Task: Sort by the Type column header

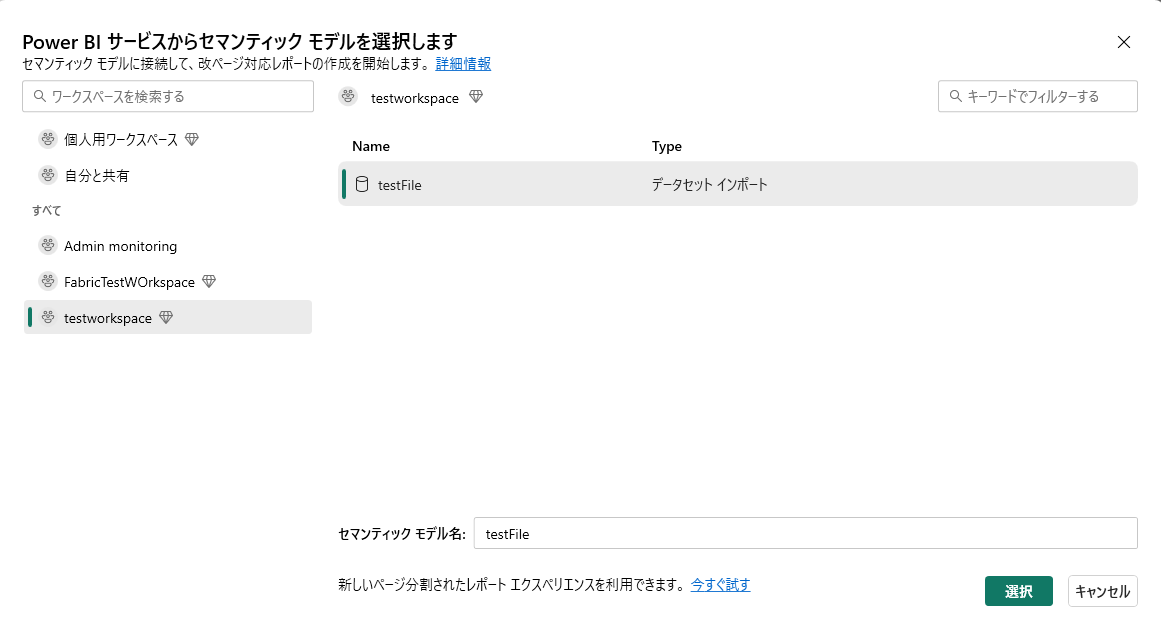Action: [666, 146]
